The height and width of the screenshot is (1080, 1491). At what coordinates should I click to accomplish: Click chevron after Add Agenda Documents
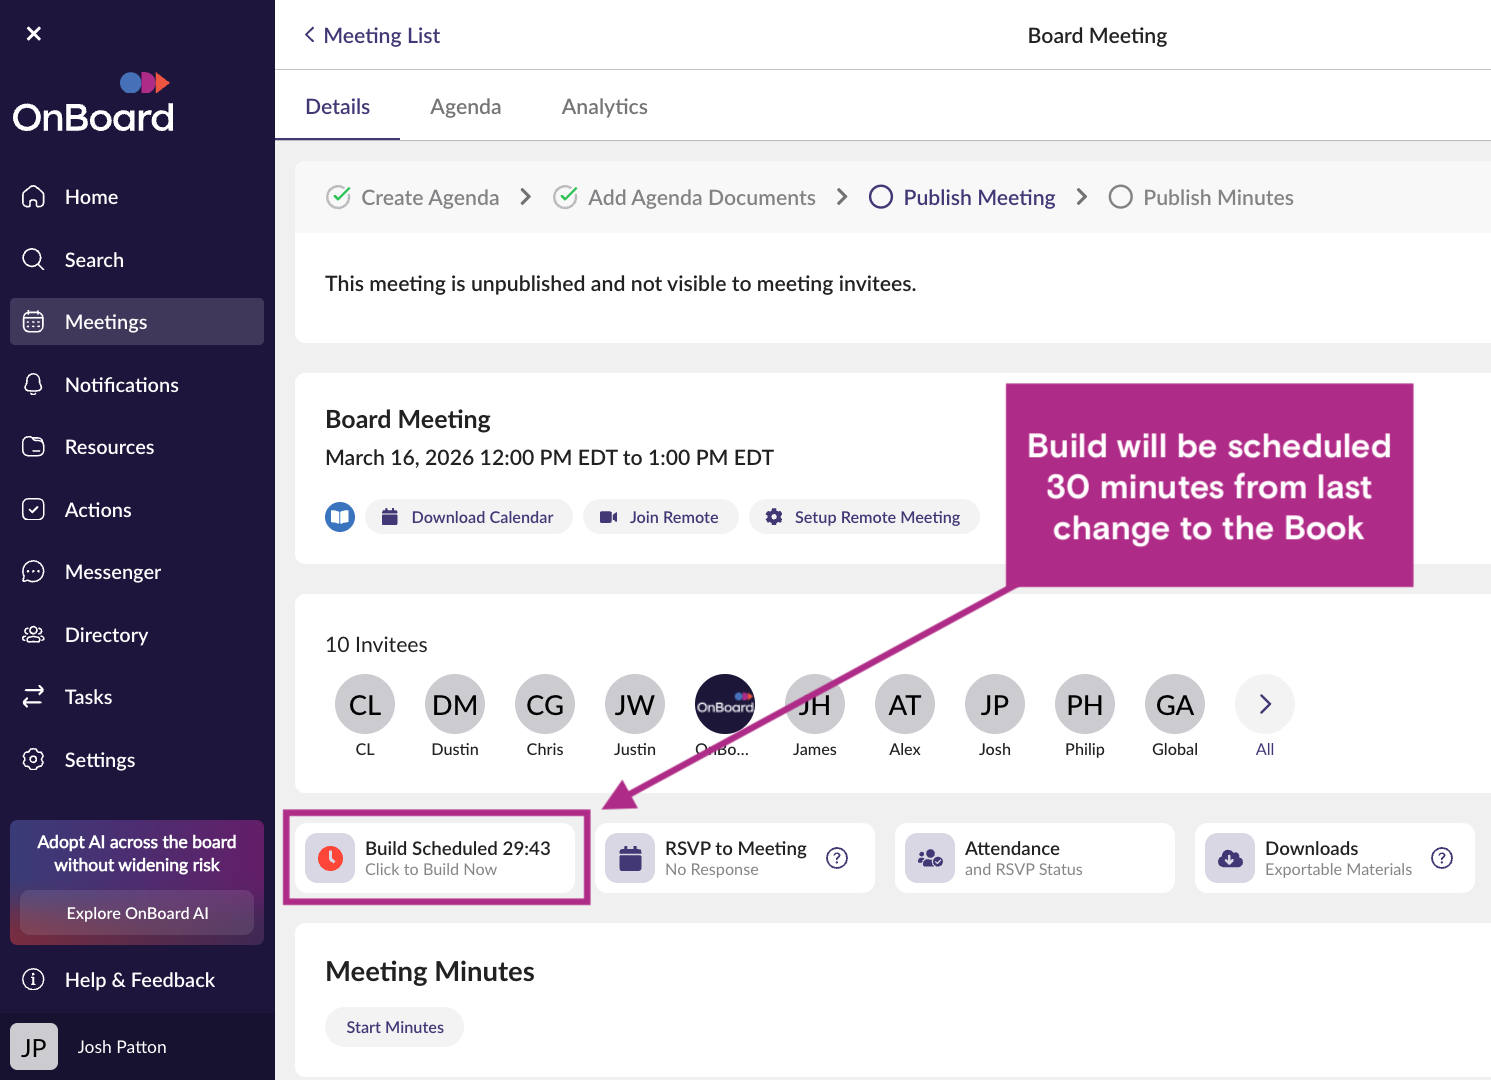(842, 197)
